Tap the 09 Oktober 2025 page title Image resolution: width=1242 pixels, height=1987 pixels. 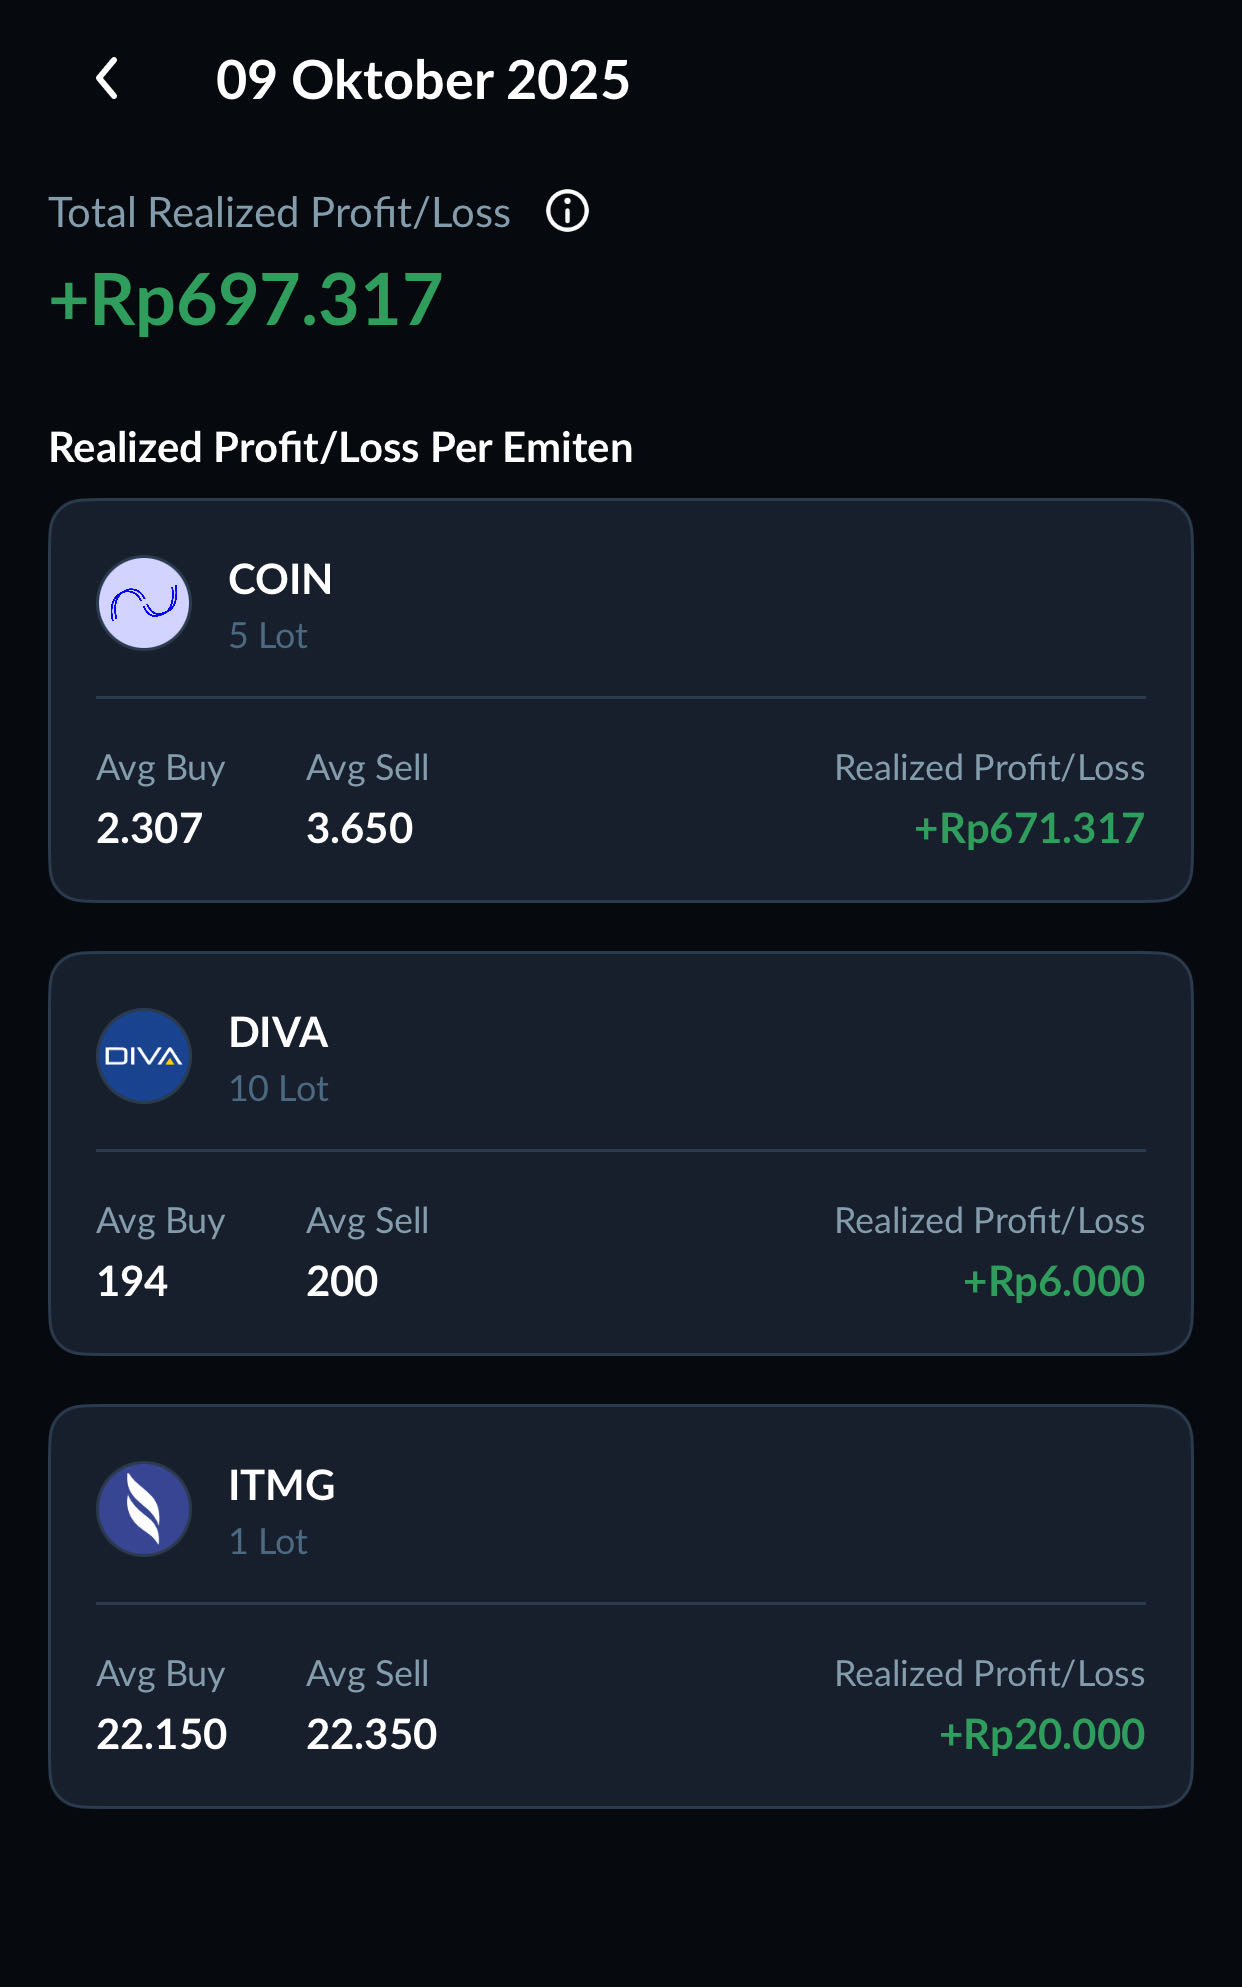[x=422, y=80]
